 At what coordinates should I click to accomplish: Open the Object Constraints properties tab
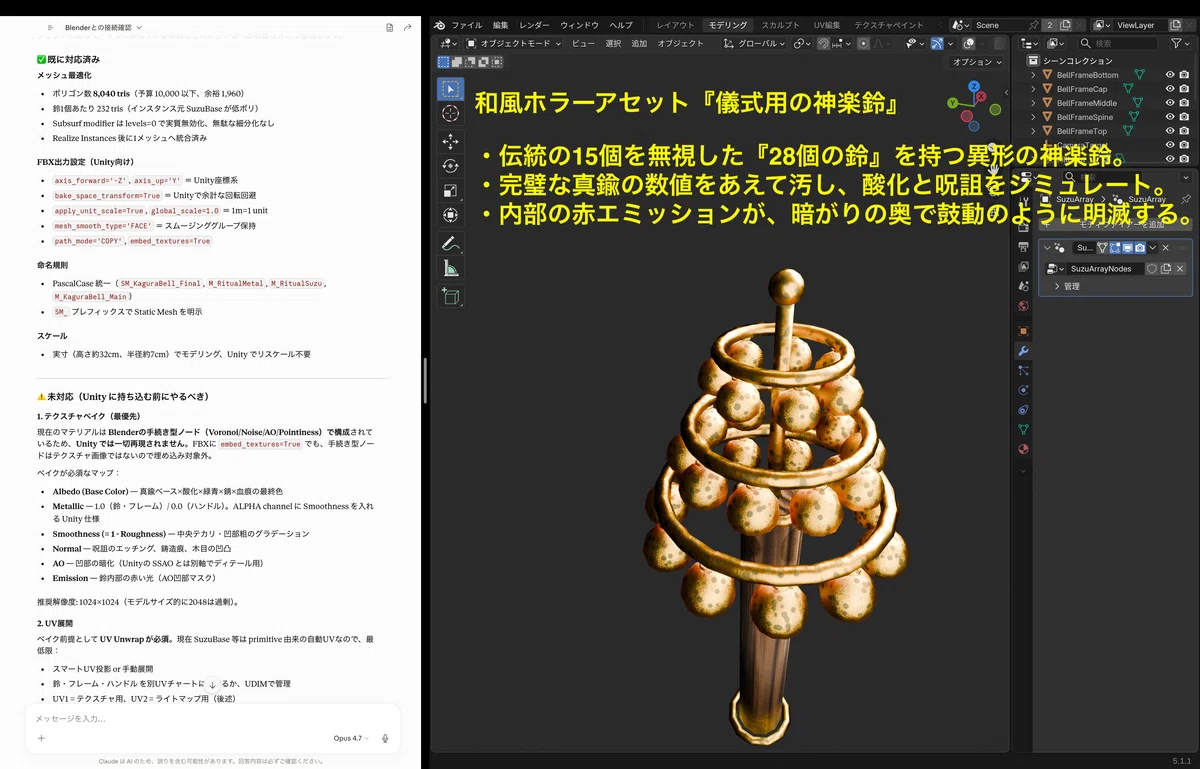click(1023, 410)
